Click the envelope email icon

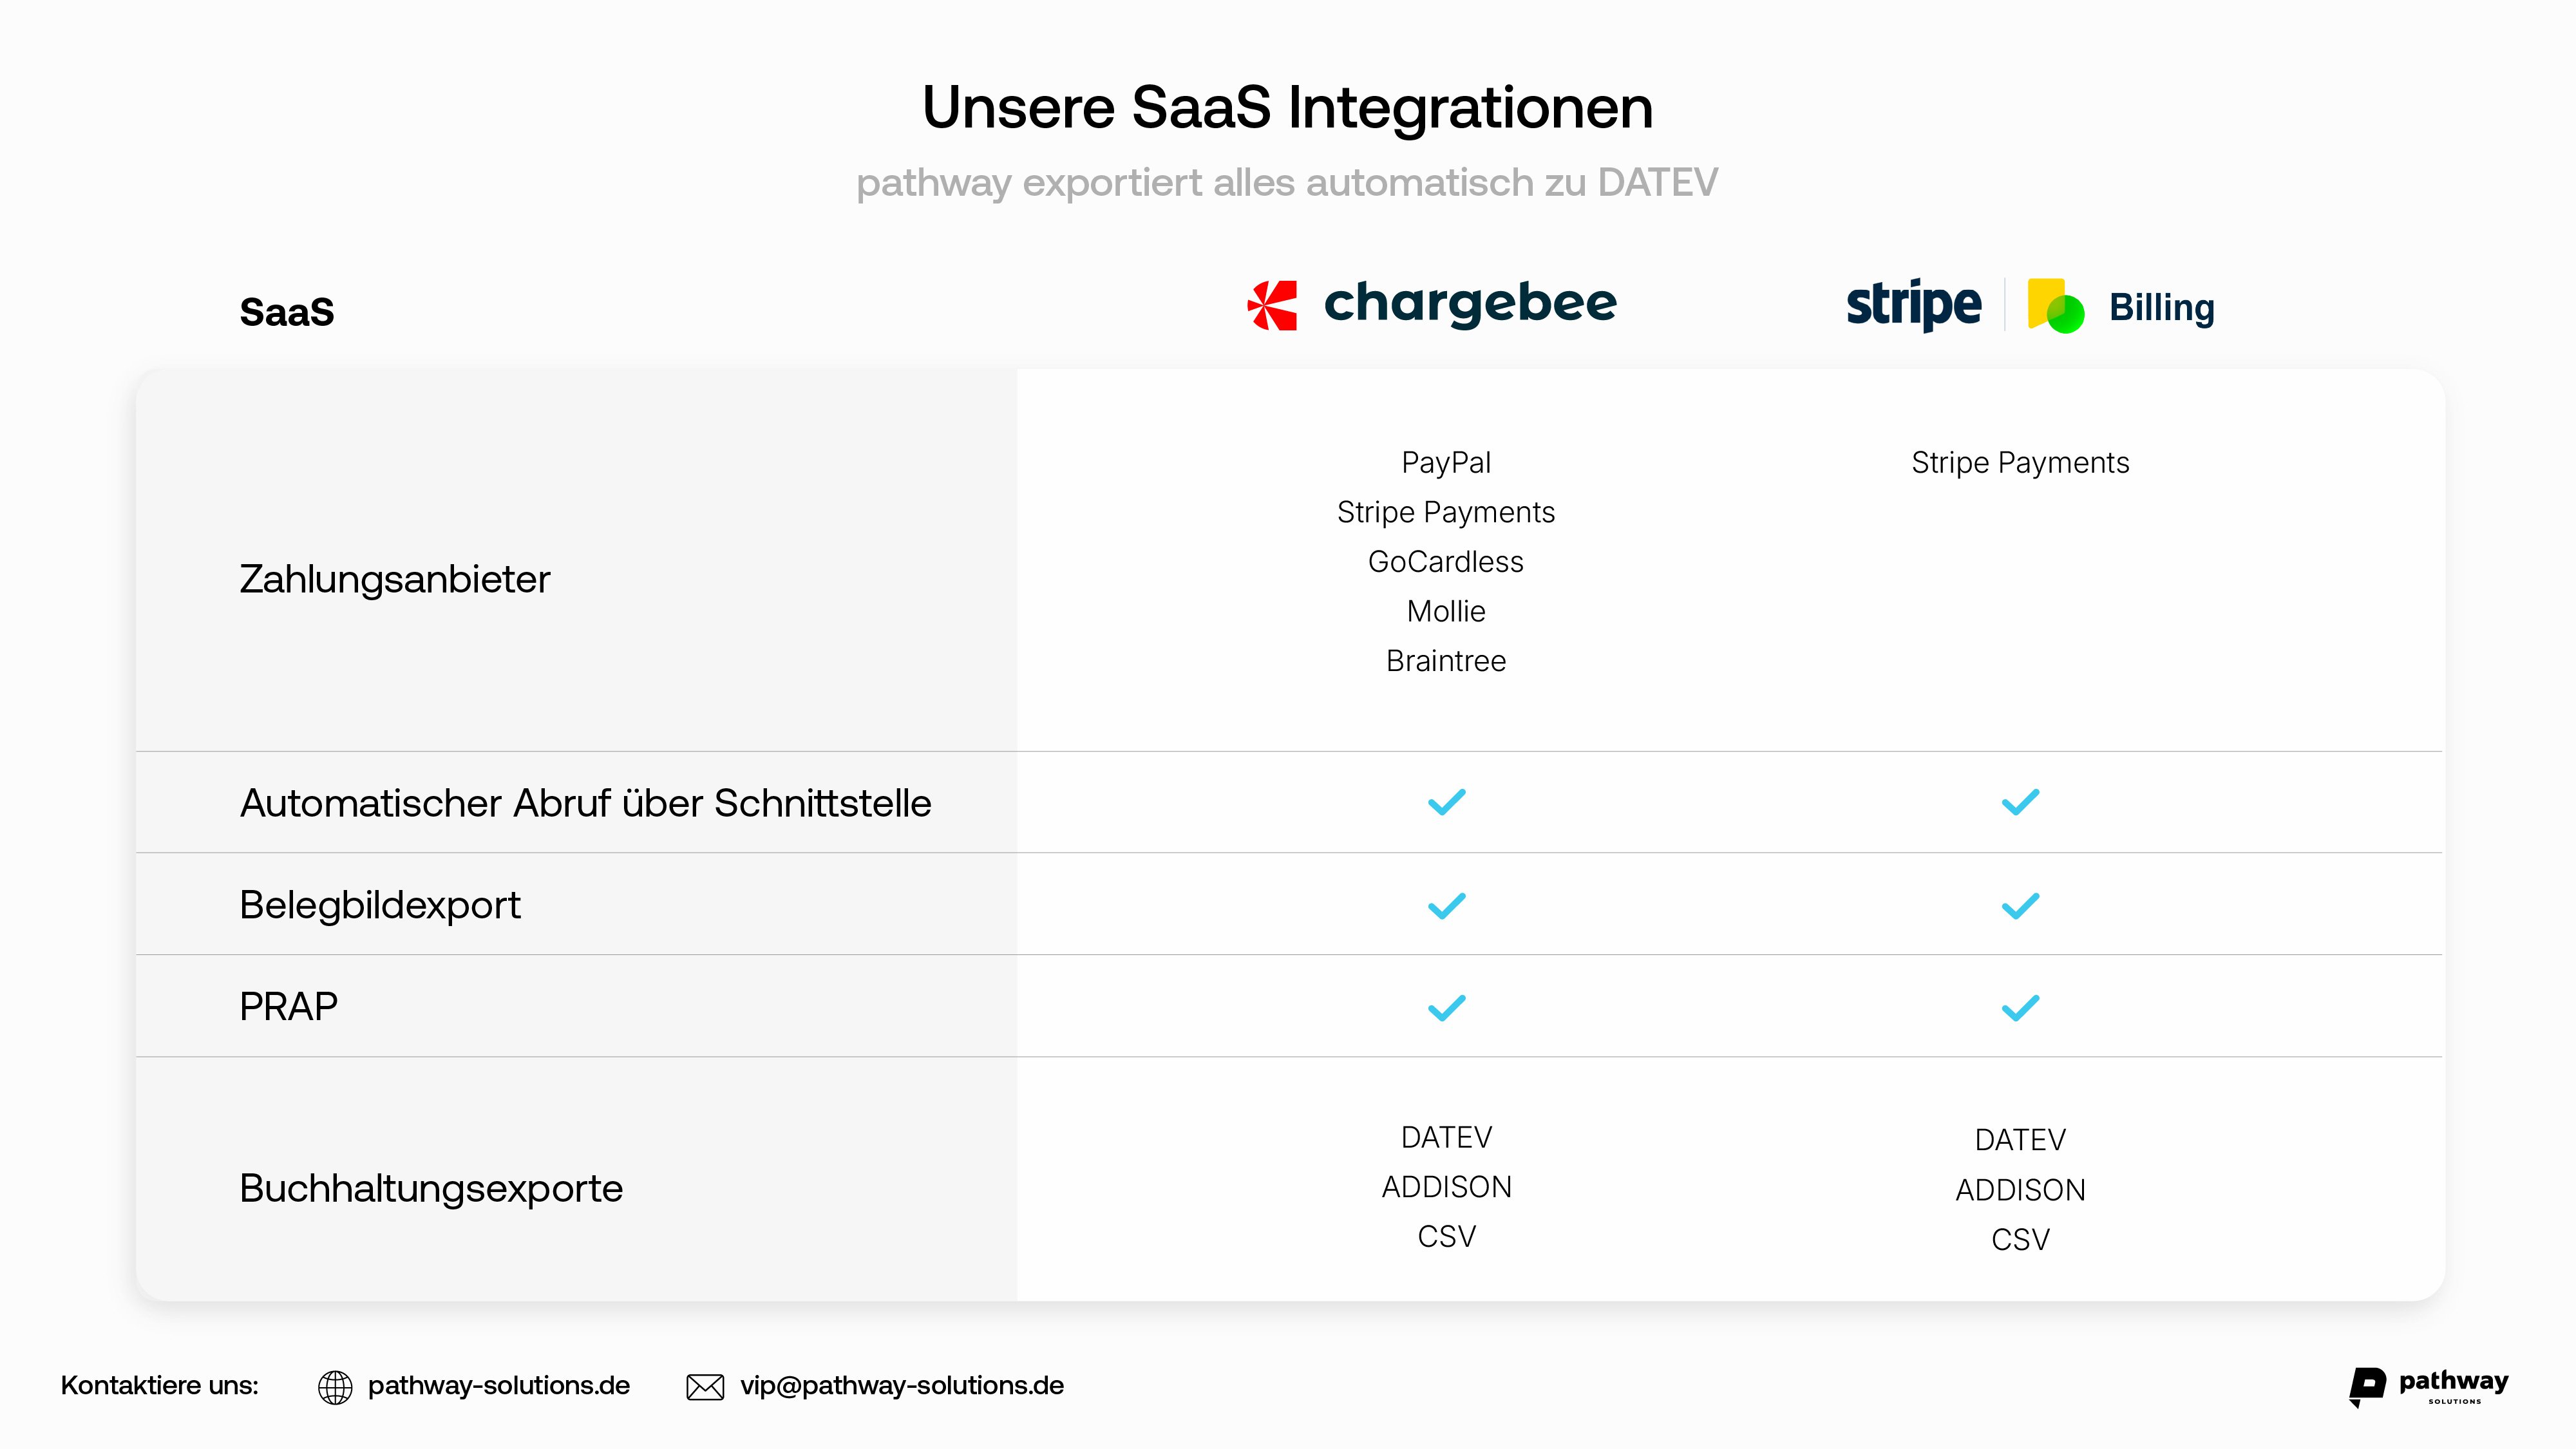click(x=705, y=1386)
